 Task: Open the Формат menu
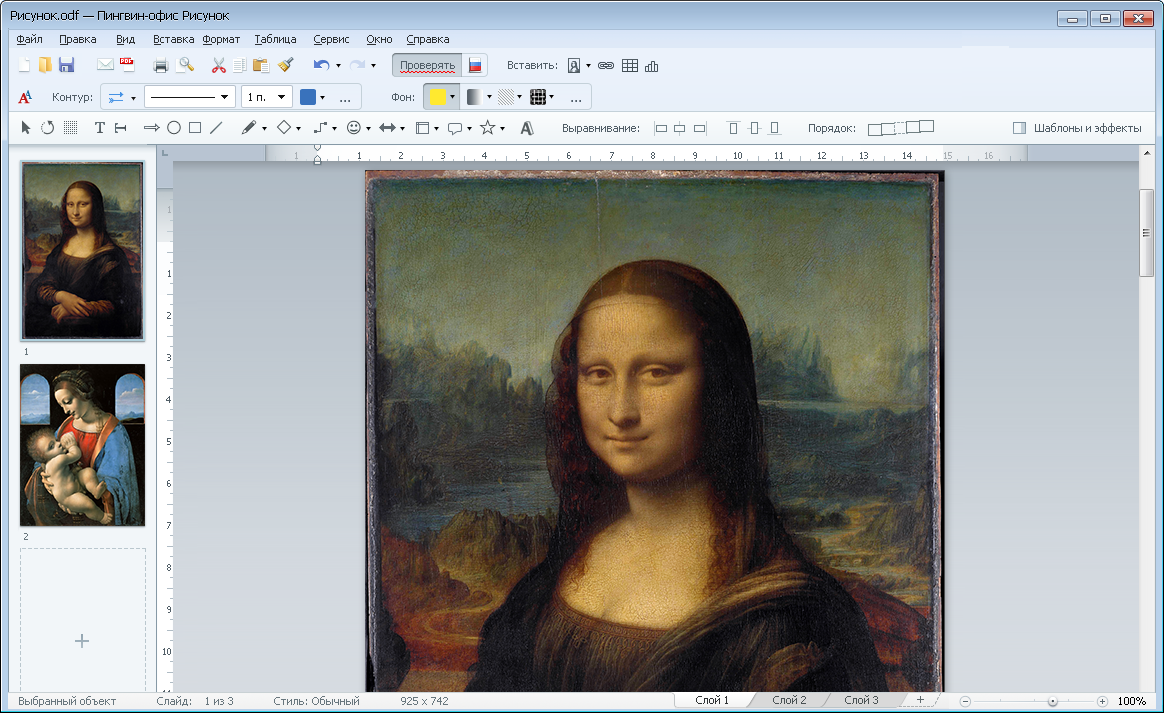tap(221, 39)
